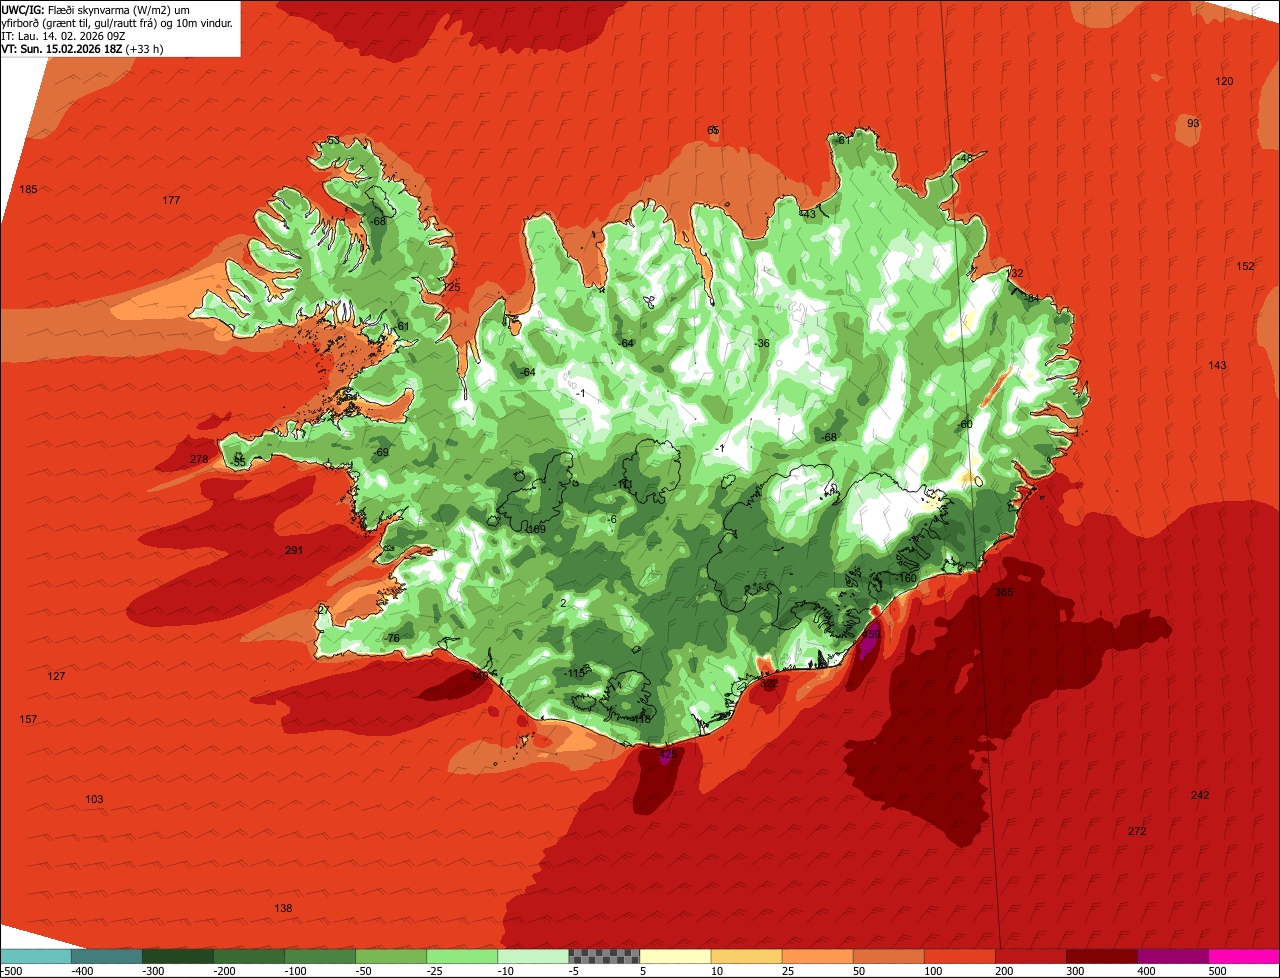1280x978 pixels.
Task: Click the line 'yfirborð (grænt til, gul/rautt frá)'
Action: [80, 22]
